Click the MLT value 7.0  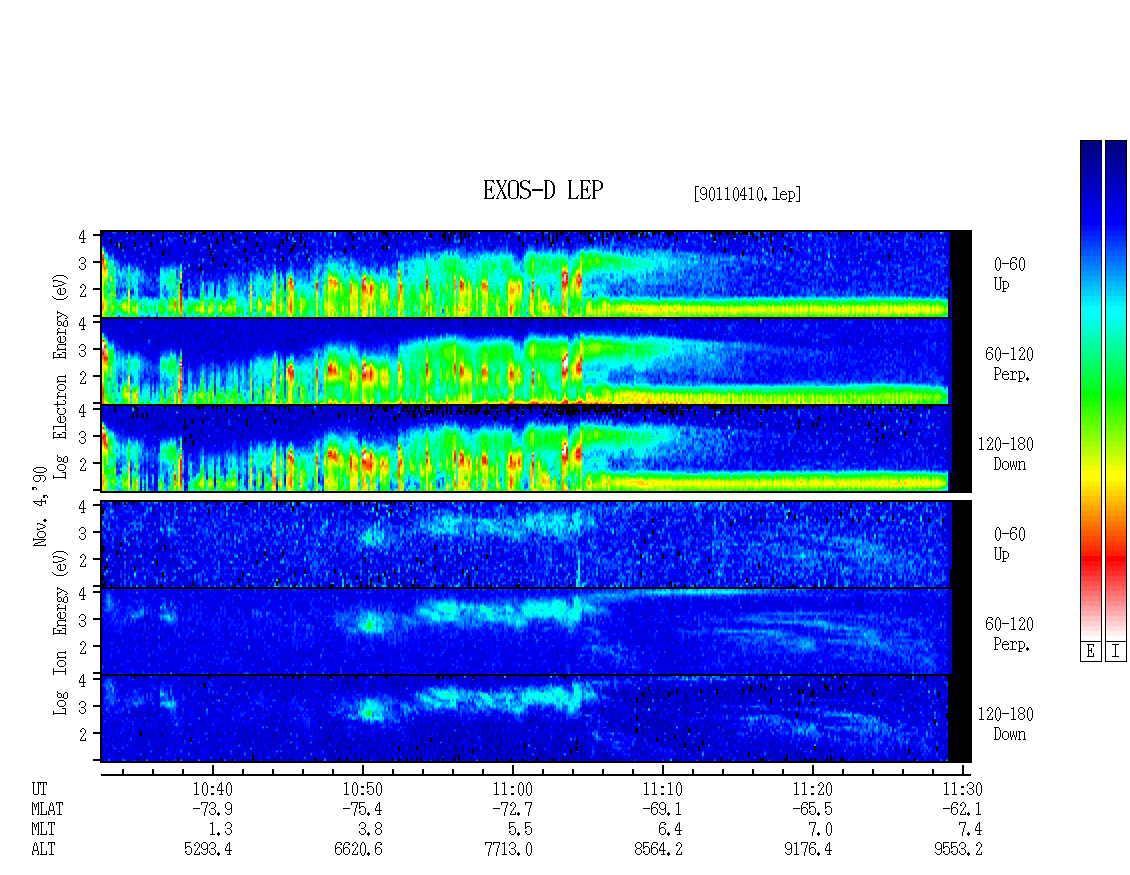coord(822,830)
